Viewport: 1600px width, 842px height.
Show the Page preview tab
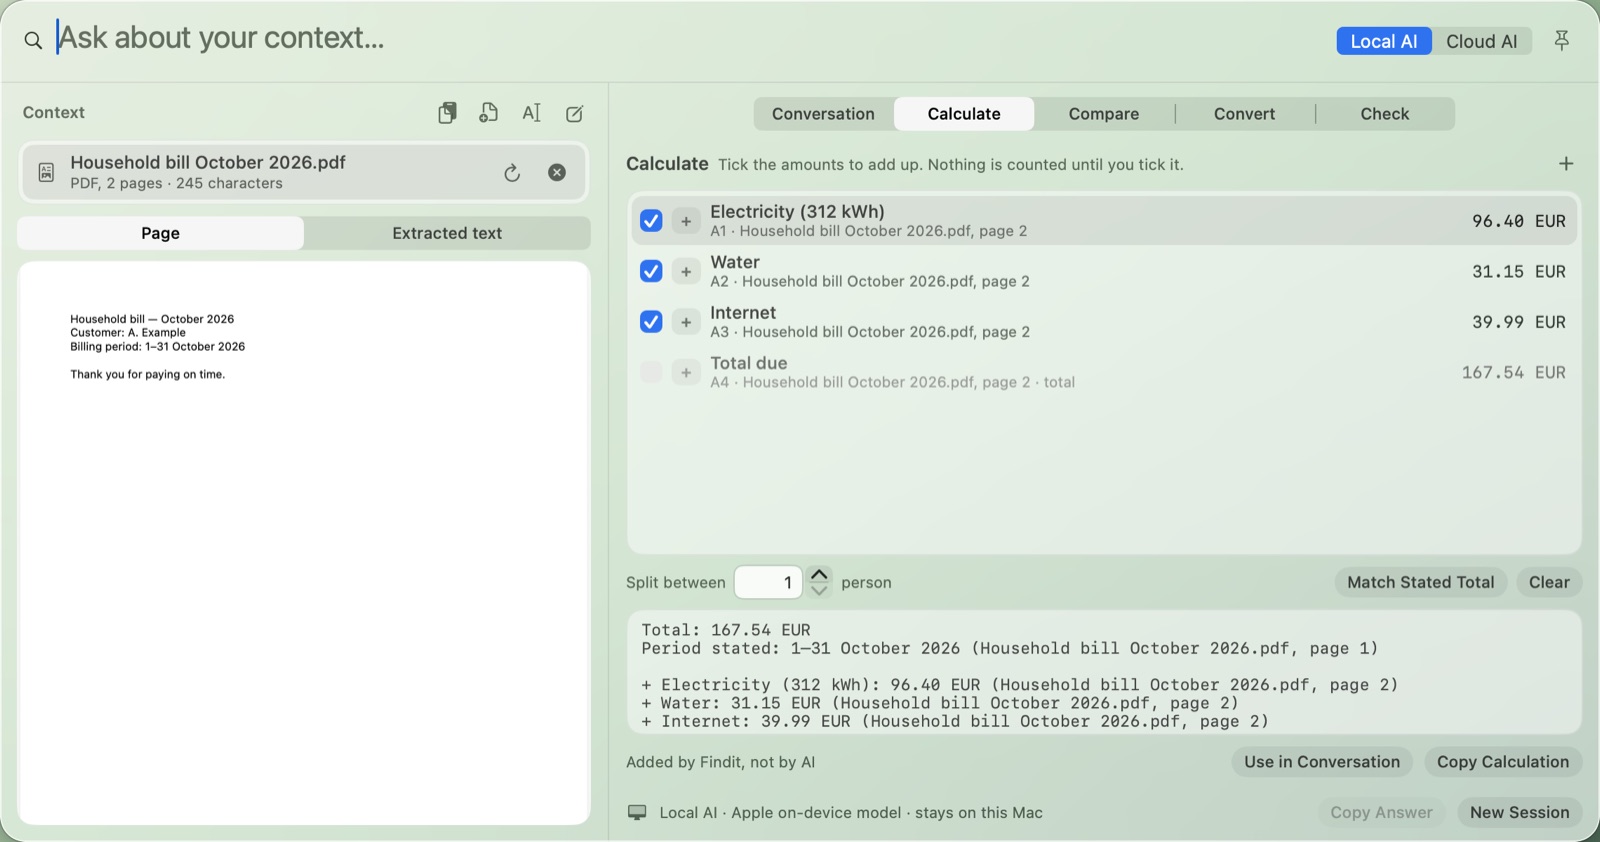(160, 233)
